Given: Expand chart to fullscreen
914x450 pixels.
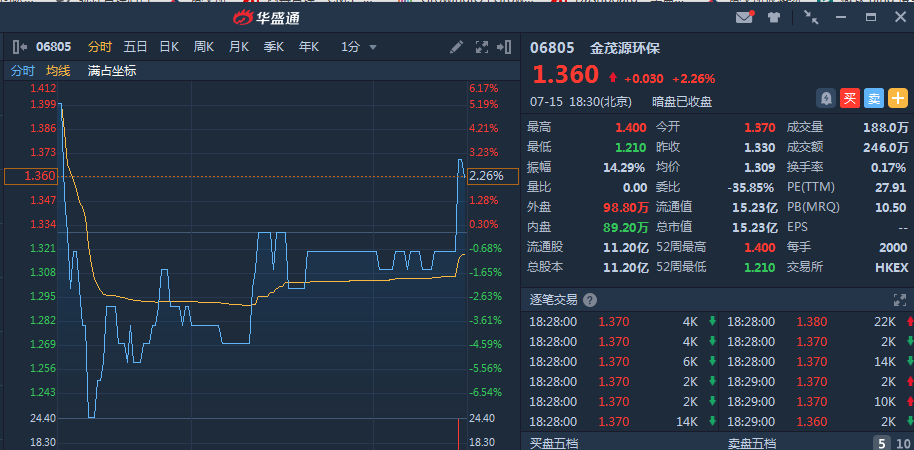Looking at the screenshot, I should click(x=481, y=47).
